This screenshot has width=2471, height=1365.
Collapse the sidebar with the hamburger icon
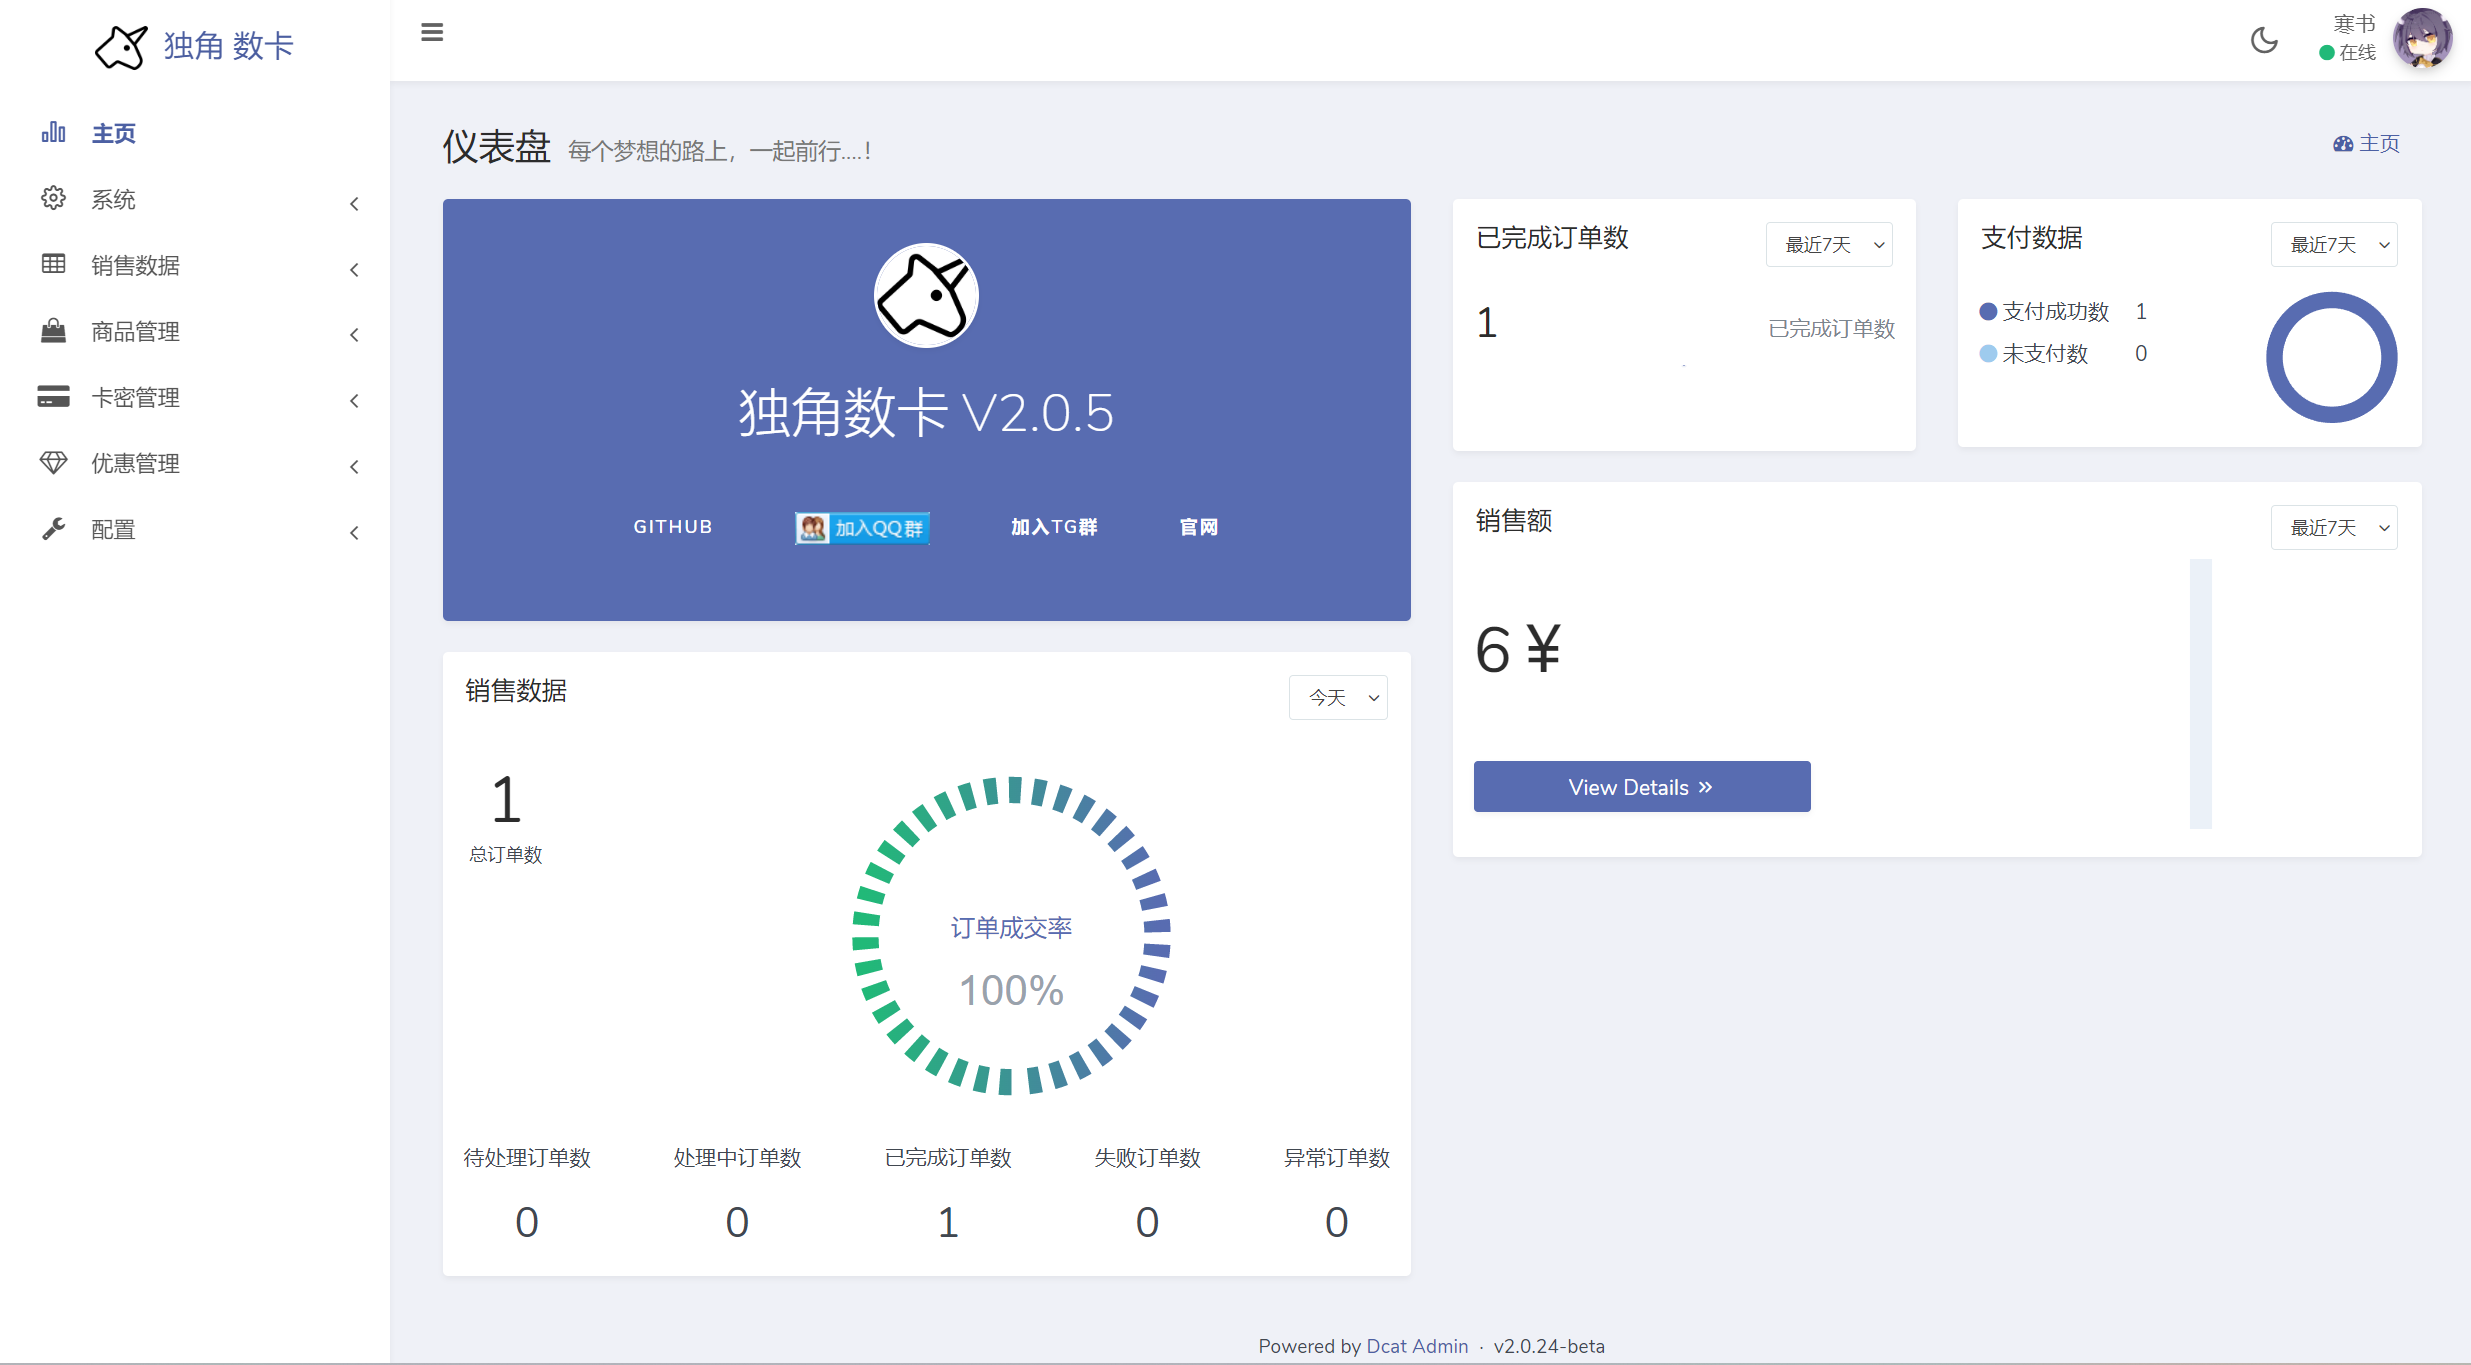coord(432,33)
